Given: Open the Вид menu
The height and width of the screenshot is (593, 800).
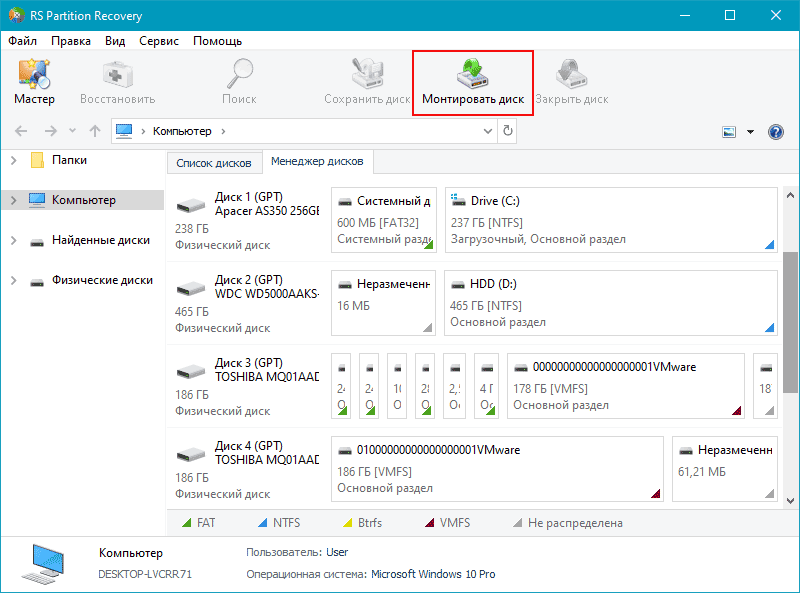Looking at the screenshot, I should point(115,41).
